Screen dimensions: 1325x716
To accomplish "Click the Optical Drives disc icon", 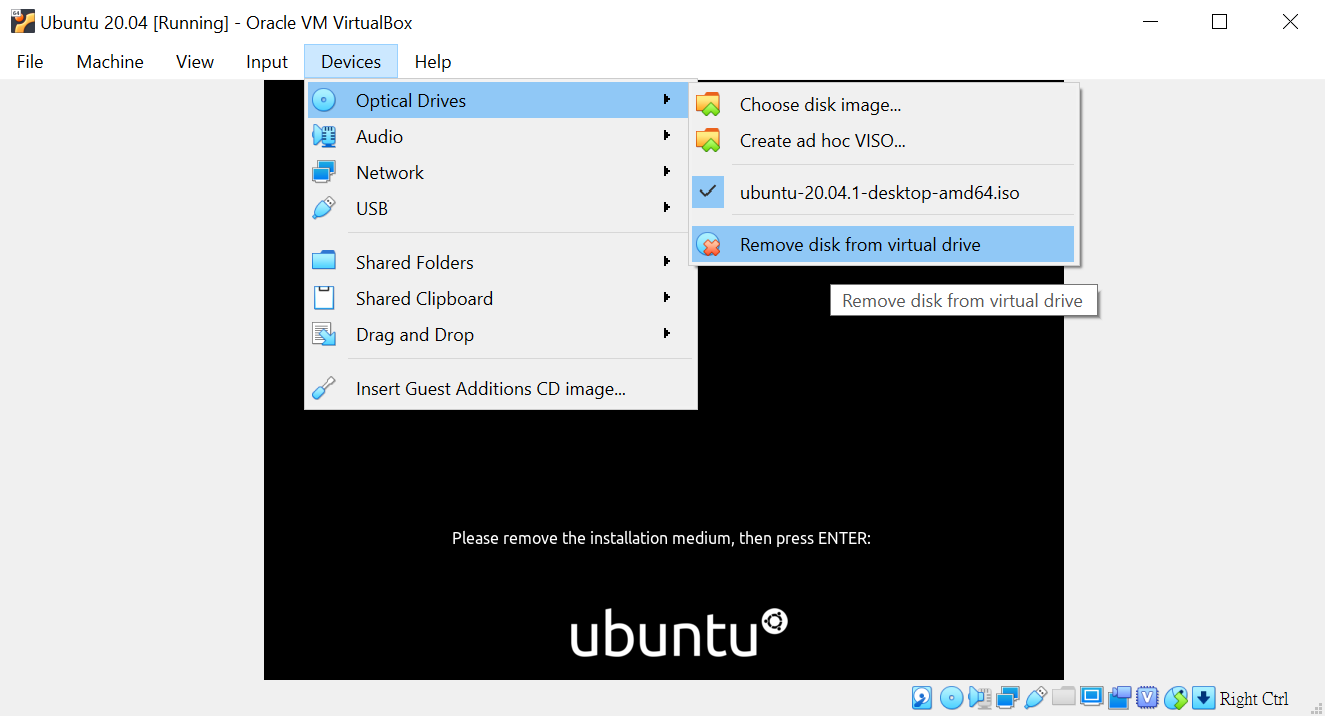I will pyautogui.click(x=324, y=100).
